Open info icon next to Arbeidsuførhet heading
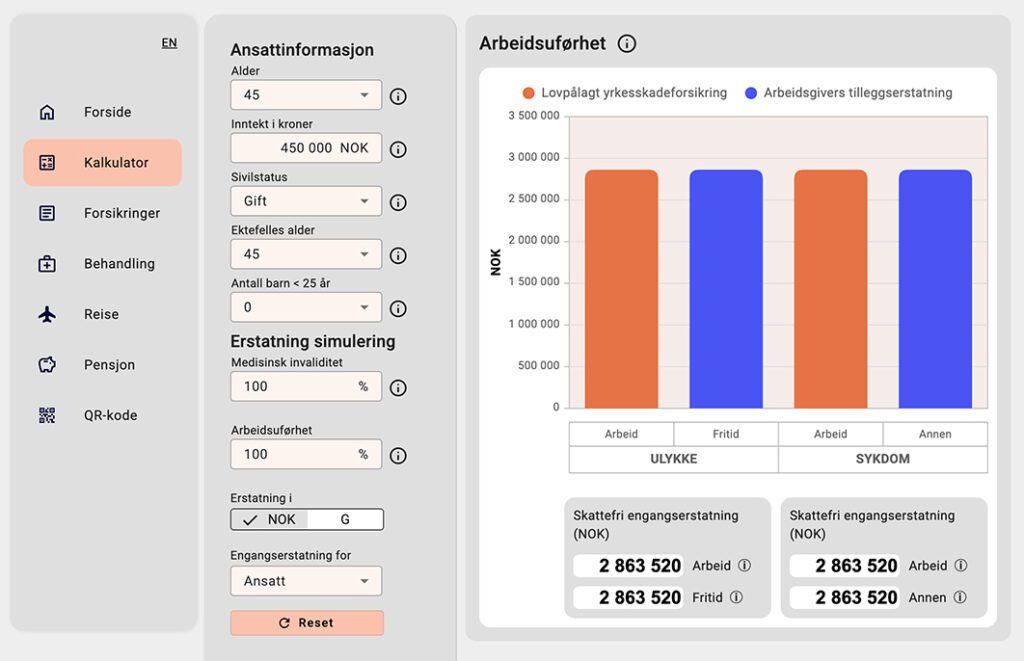This screenshot has height=661, width=1024. point(627,44)
